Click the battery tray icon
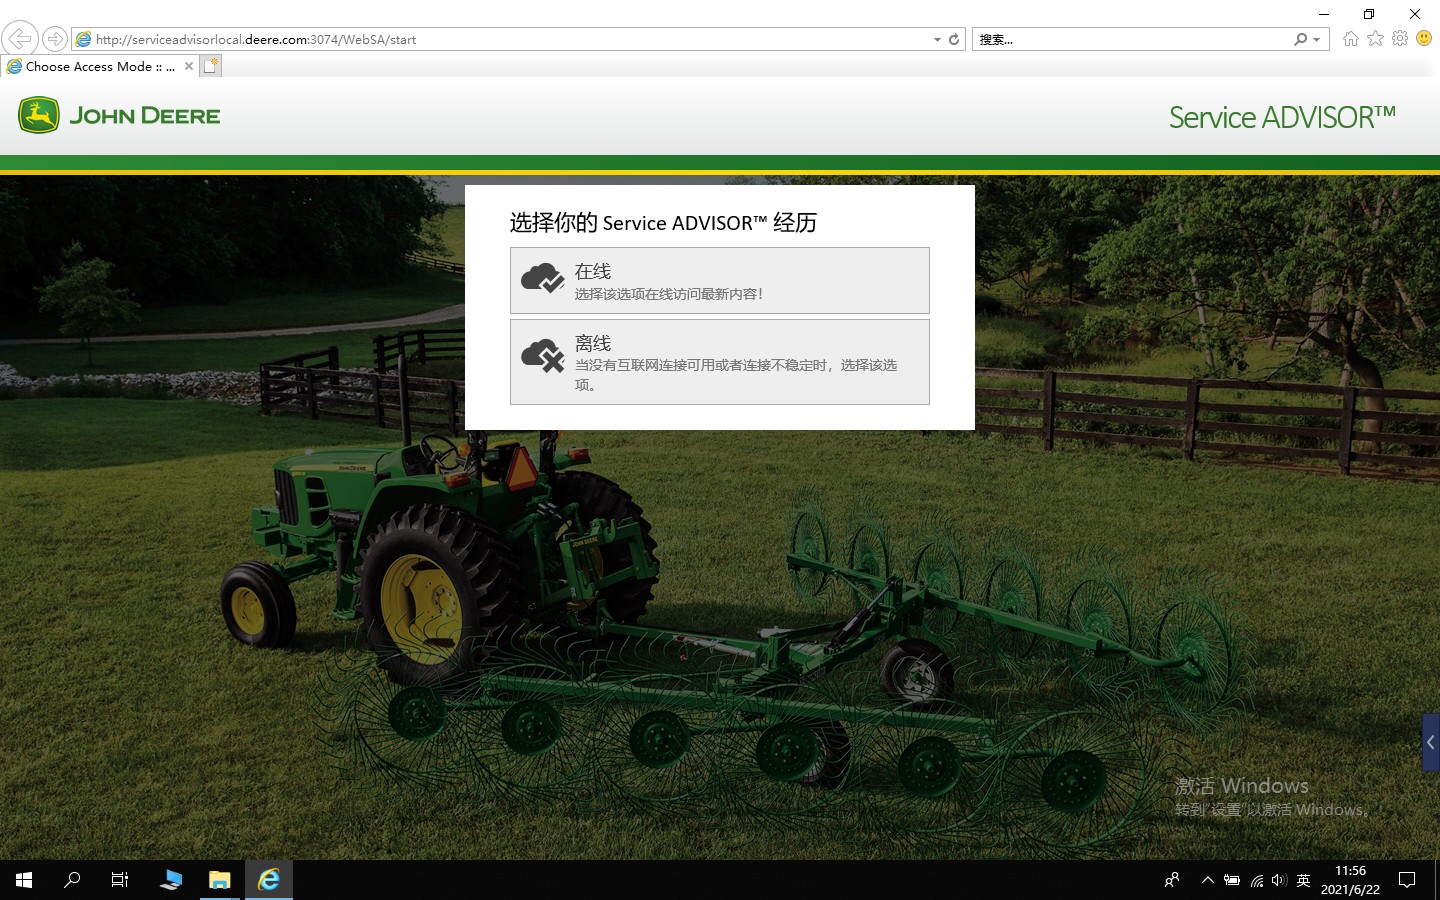This screenshot has width=1440, height=900. (x=1232, y=880)
